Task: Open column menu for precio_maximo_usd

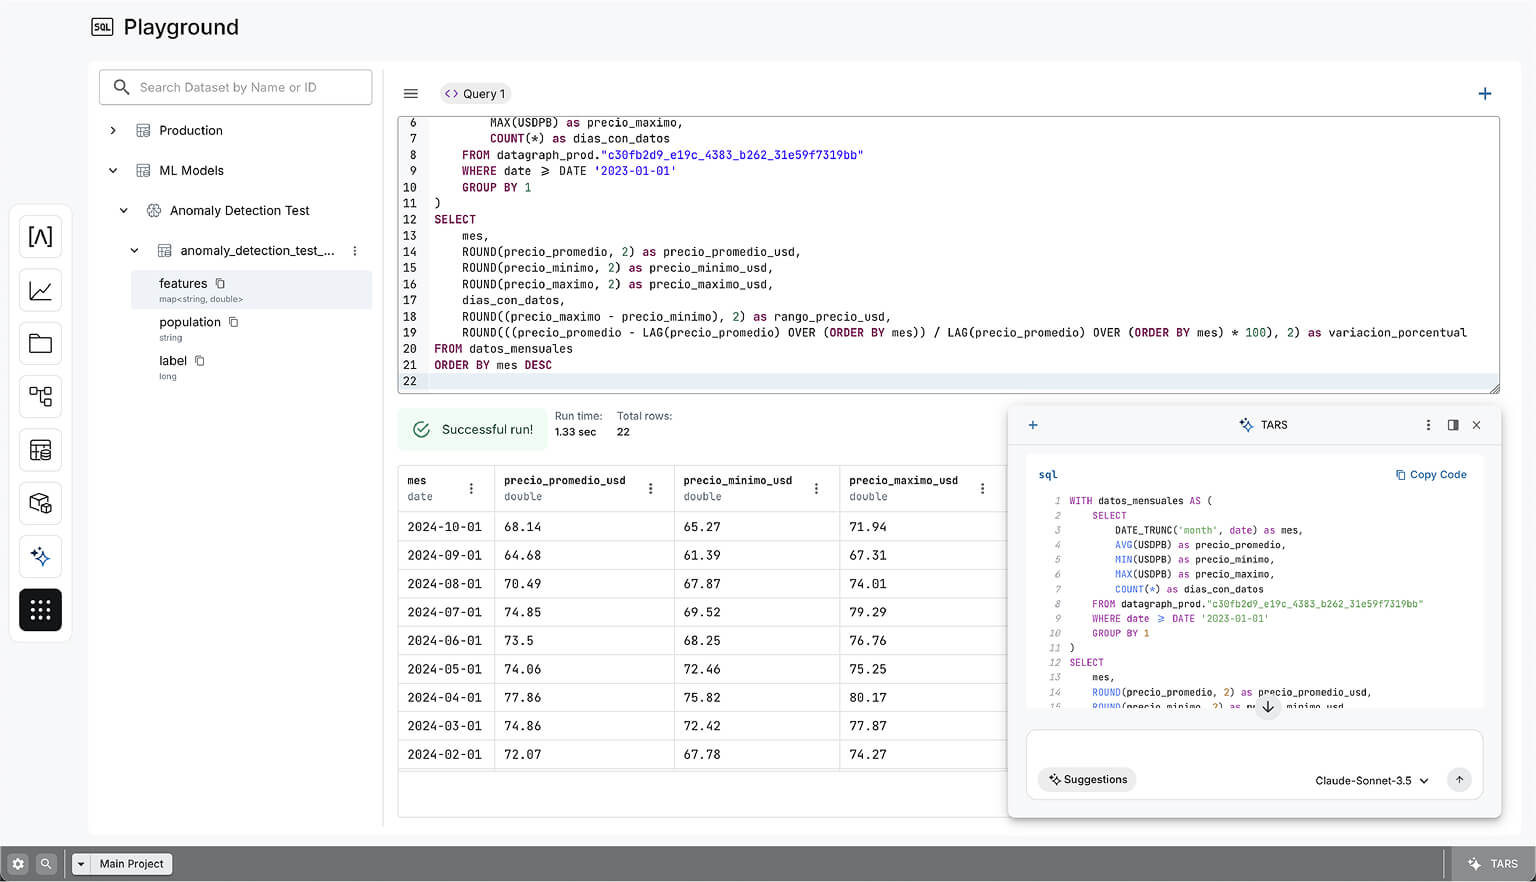Action: (x=982, y=489)
